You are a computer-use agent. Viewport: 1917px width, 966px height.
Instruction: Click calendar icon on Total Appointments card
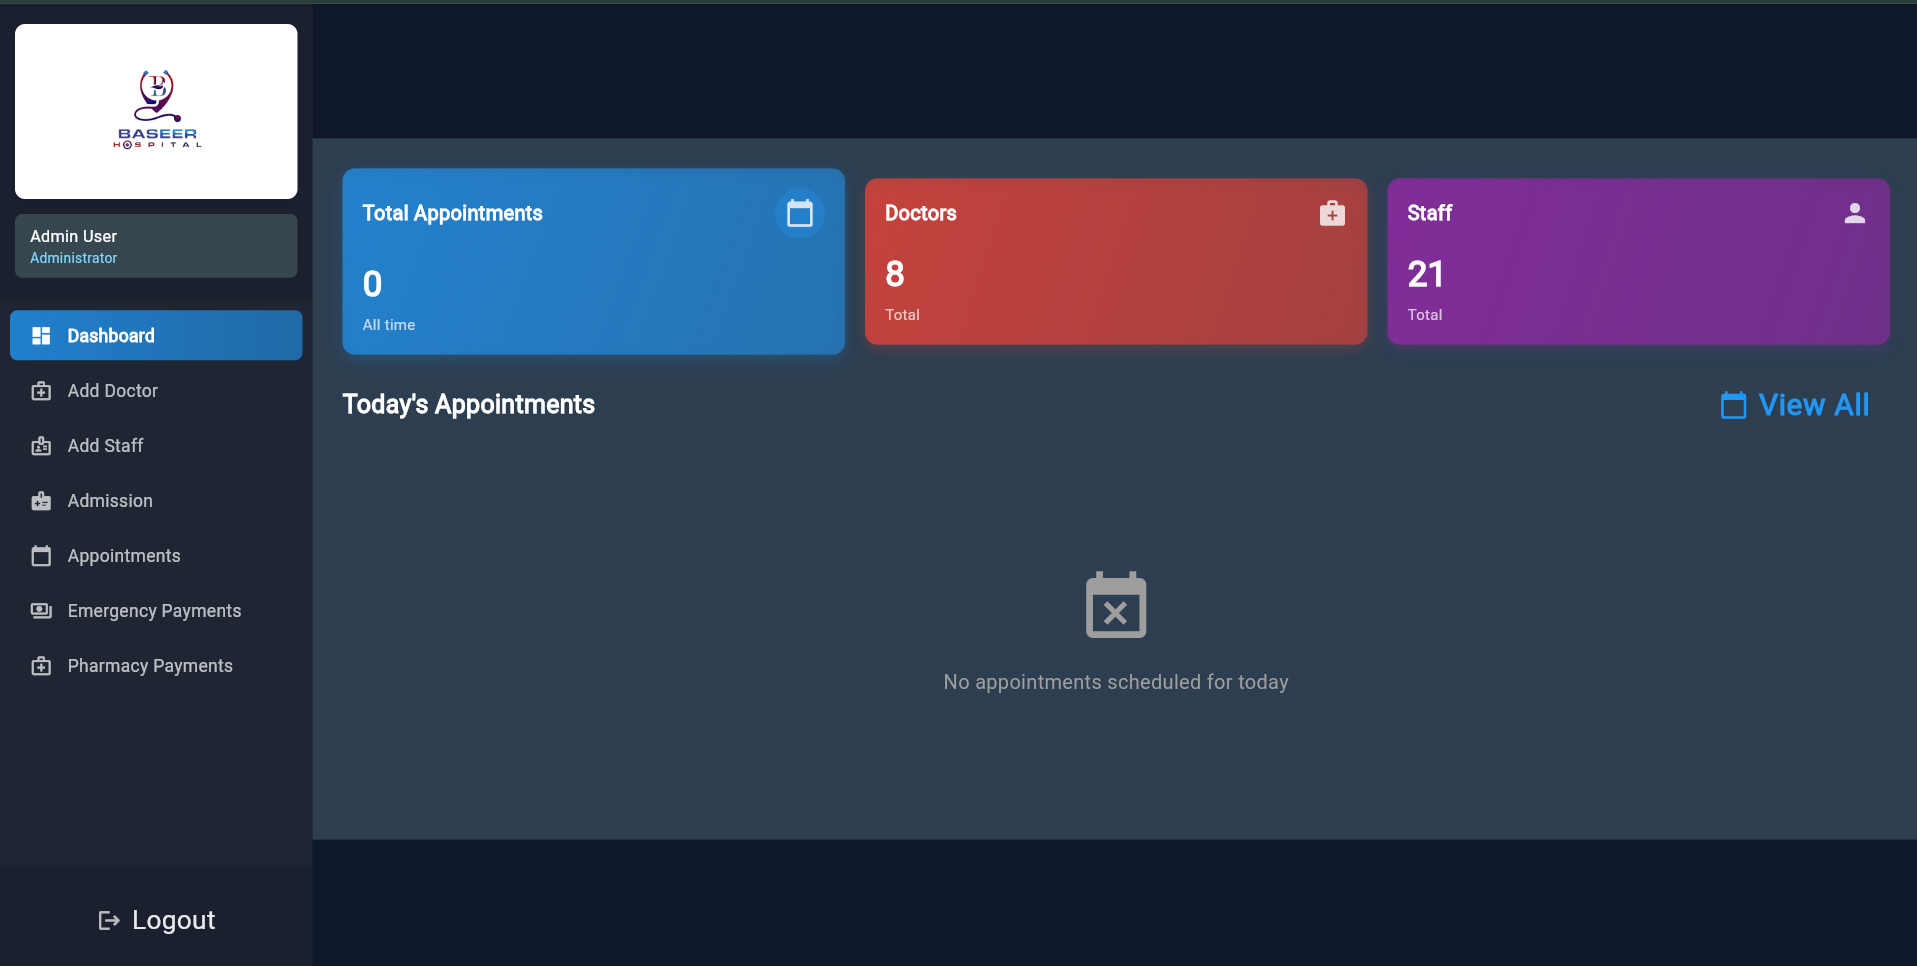pyautogui.click(x=799, y=213)
